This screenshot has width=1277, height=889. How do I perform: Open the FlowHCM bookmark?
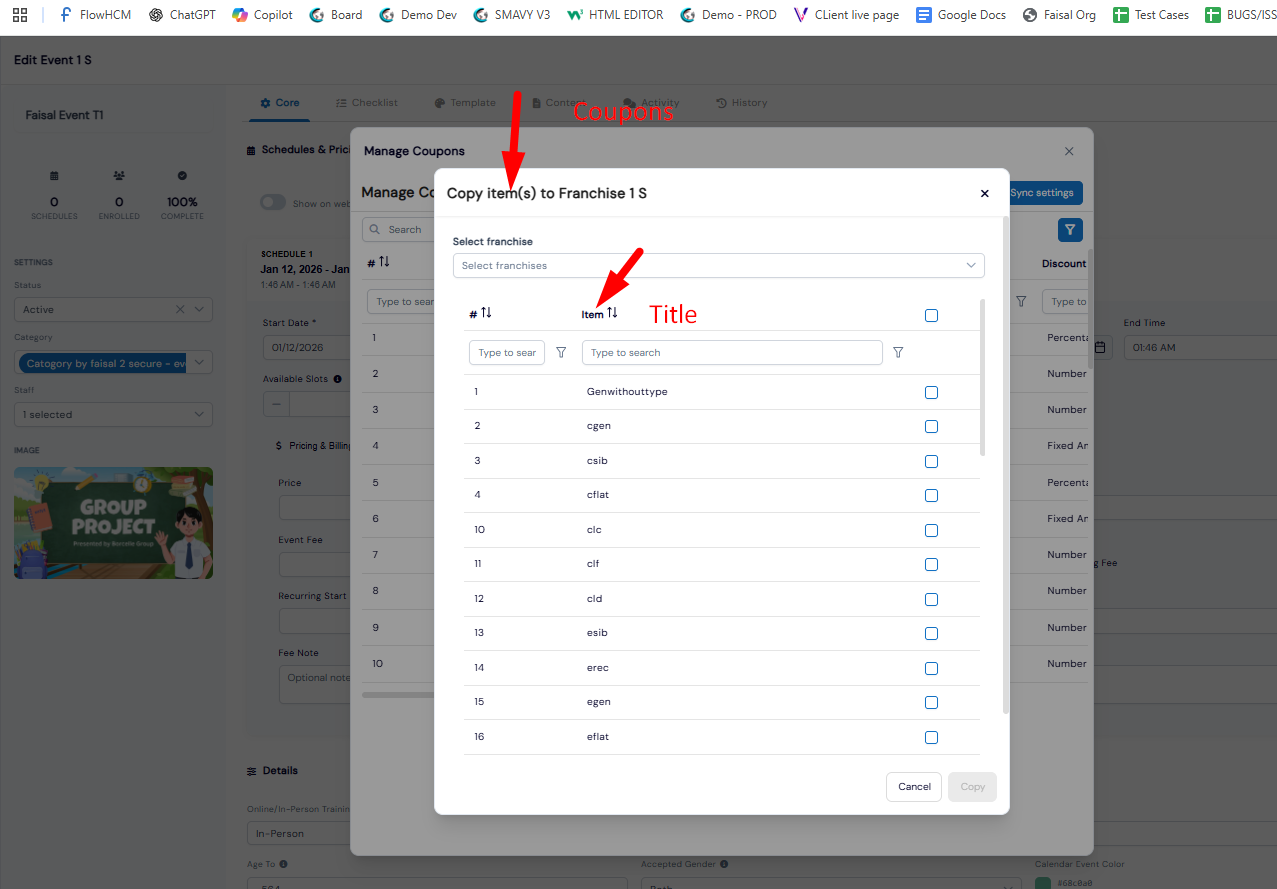coord(95,15)
